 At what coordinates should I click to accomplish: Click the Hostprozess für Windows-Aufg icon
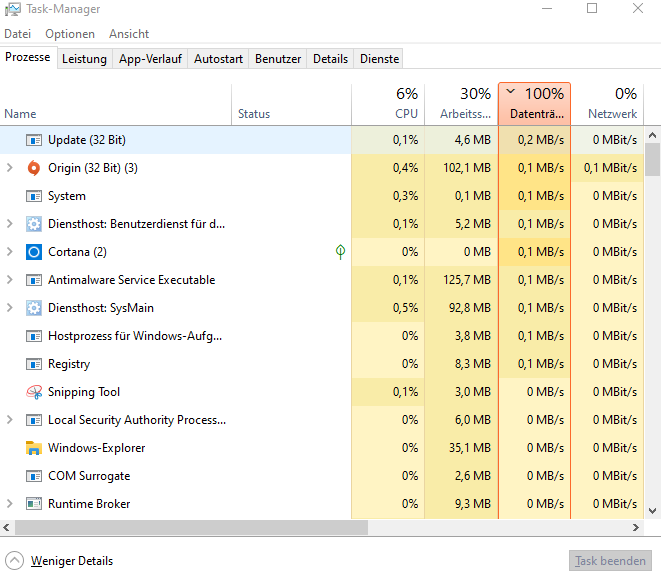coord(34,336)
